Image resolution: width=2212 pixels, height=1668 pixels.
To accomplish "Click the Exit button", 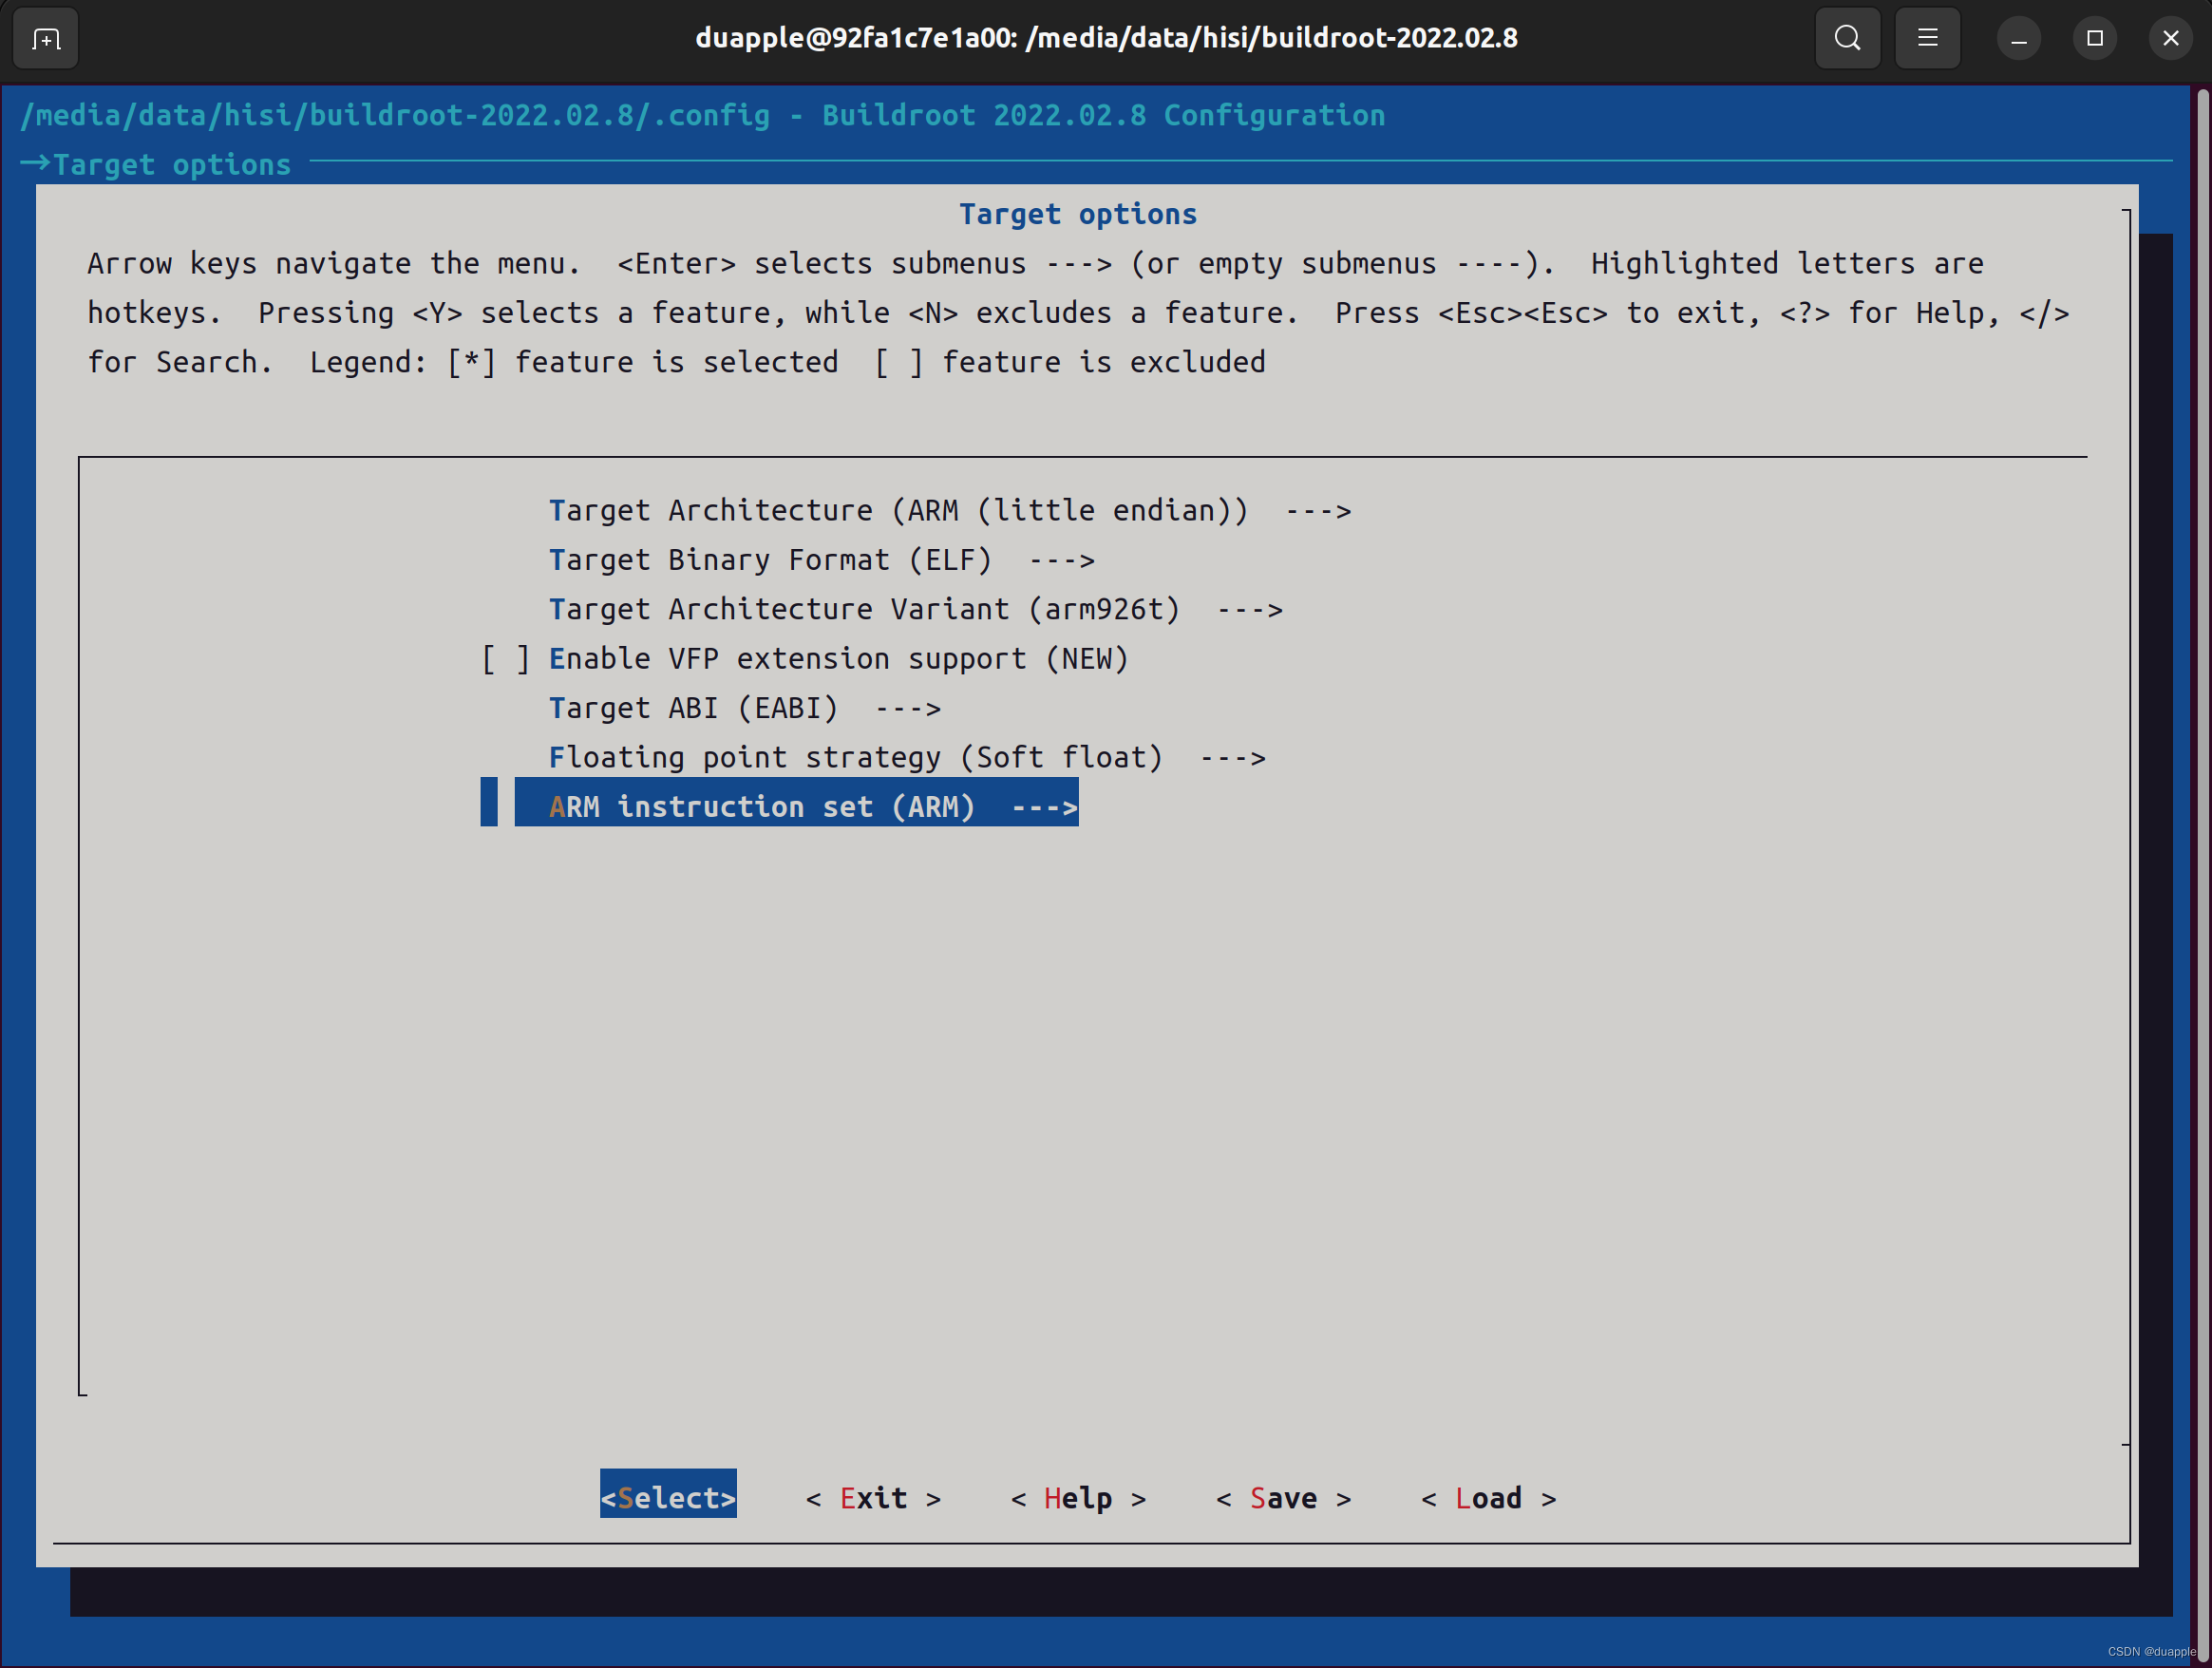I will [x=873, y=1498].
